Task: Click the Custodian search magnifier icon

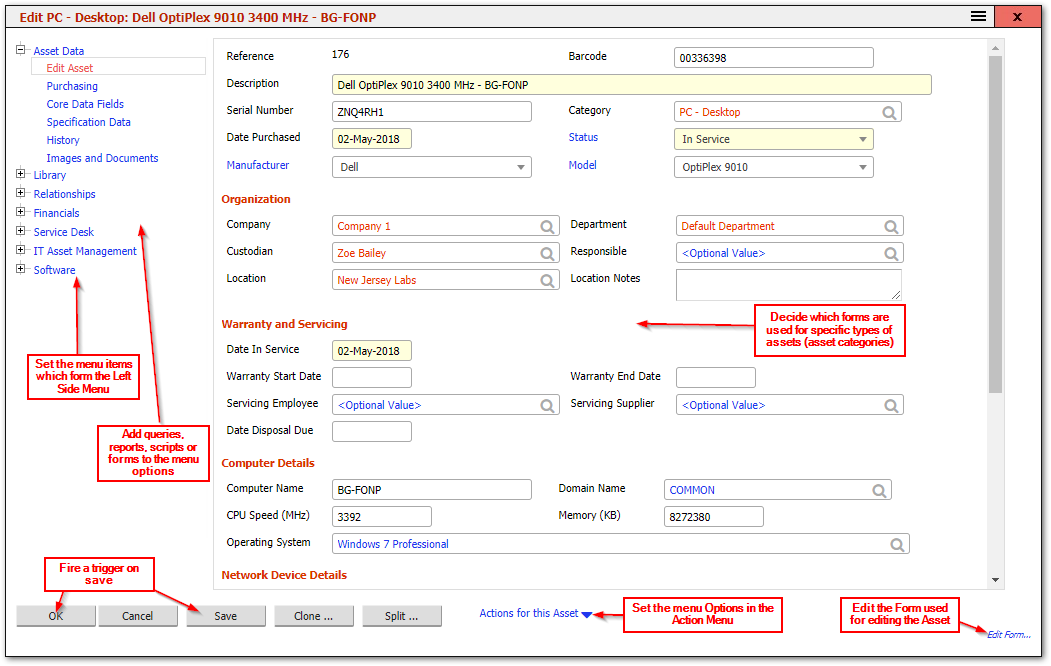Action: tap(547, 254)
